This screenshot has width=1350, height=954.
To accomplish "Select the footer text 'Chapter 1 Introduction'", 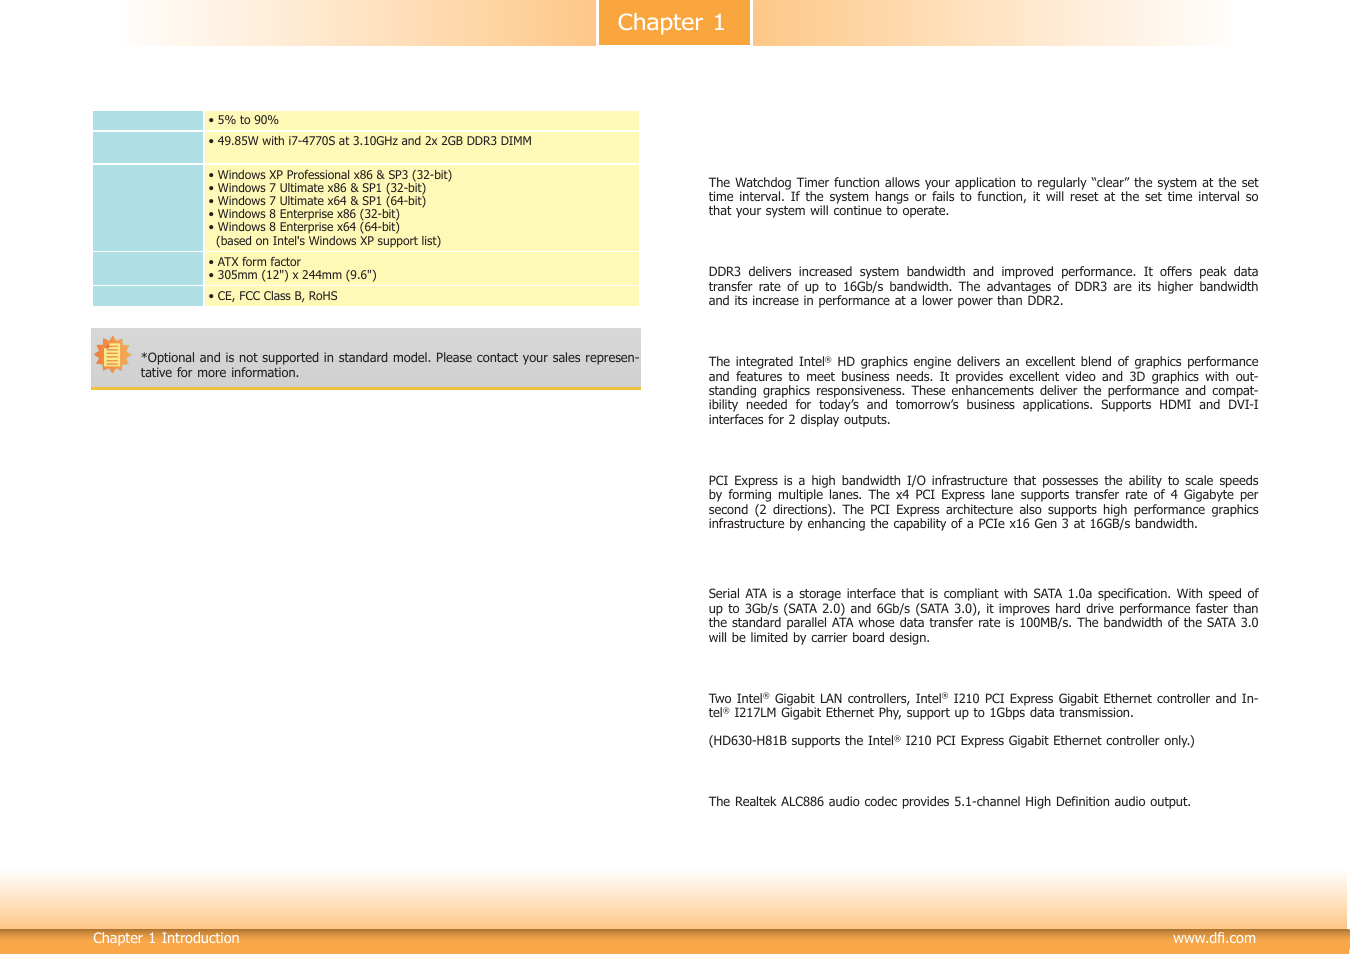I will tap(166, 938).
